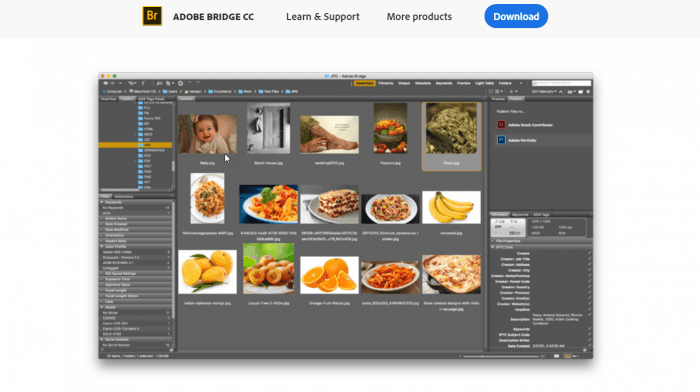Open the star rating filter dropdown
This screenshot has height=392, width=700.
coord(513,92)
